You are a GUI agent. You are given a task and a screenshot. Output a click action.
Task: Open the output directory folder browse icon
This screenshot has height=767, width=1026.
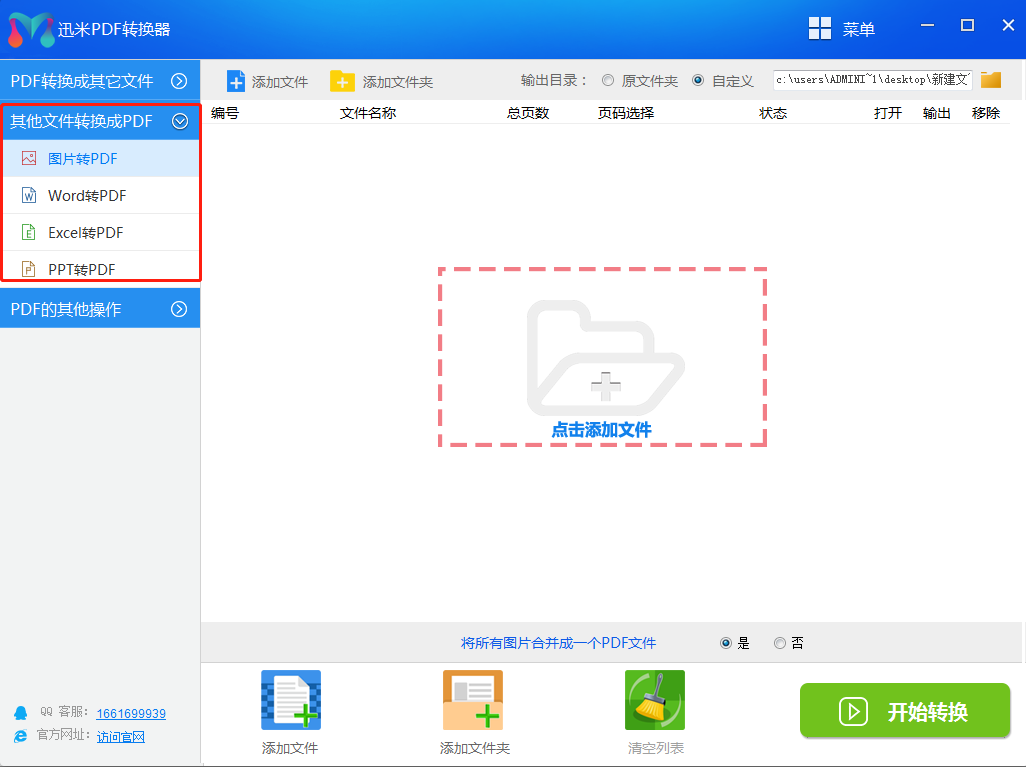click(991, 80)
